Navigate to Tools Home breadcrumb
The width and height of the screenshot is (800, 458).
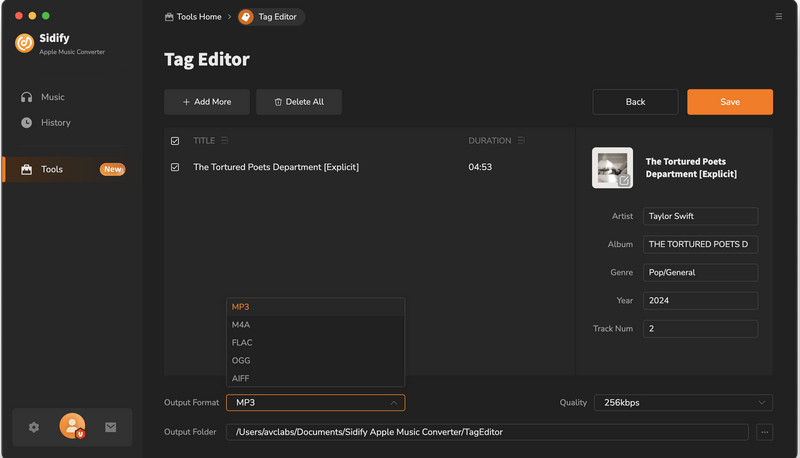click(x=199, y=17)
